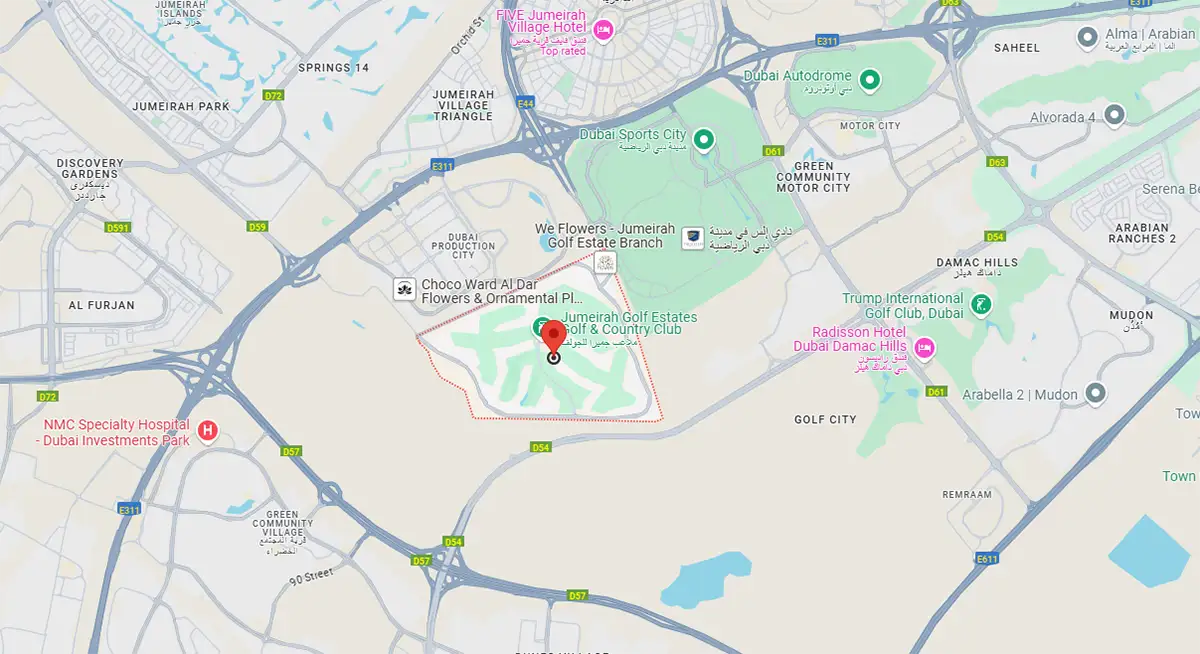Image resolution: width=1200 pixels, height=654 pixels.
Task: Select the We Flowers Jumeirah Golf Estate label
Action: pos(605,235)
